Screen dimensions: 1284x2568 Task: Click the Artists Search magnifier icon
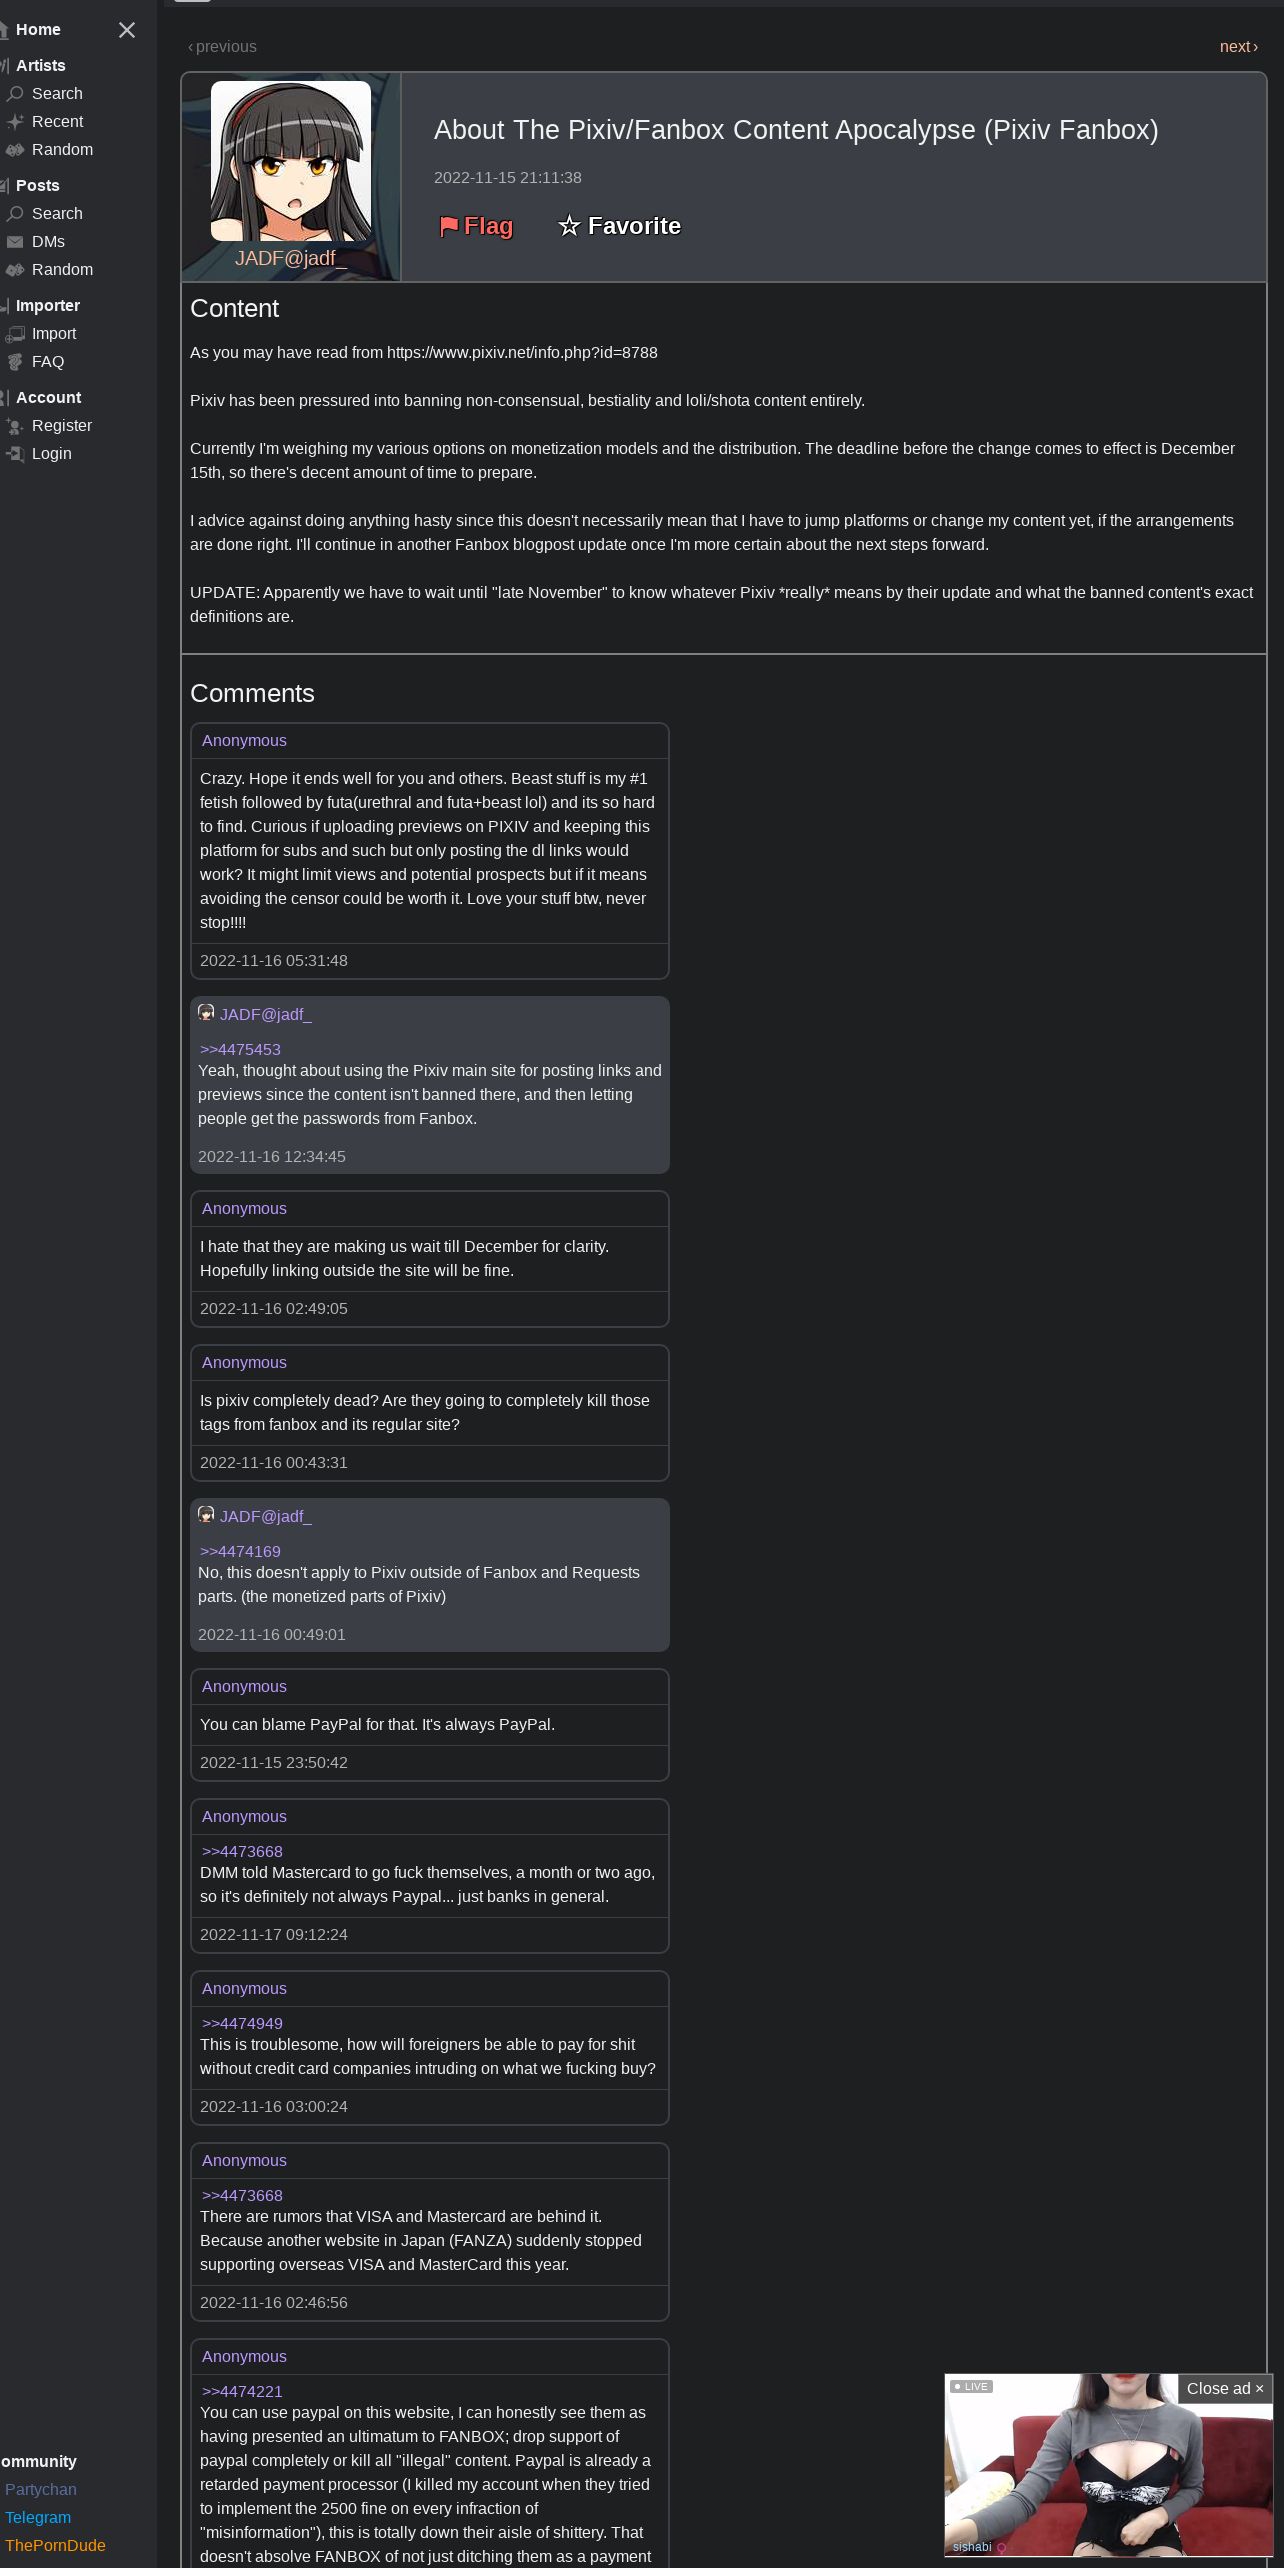15,94
